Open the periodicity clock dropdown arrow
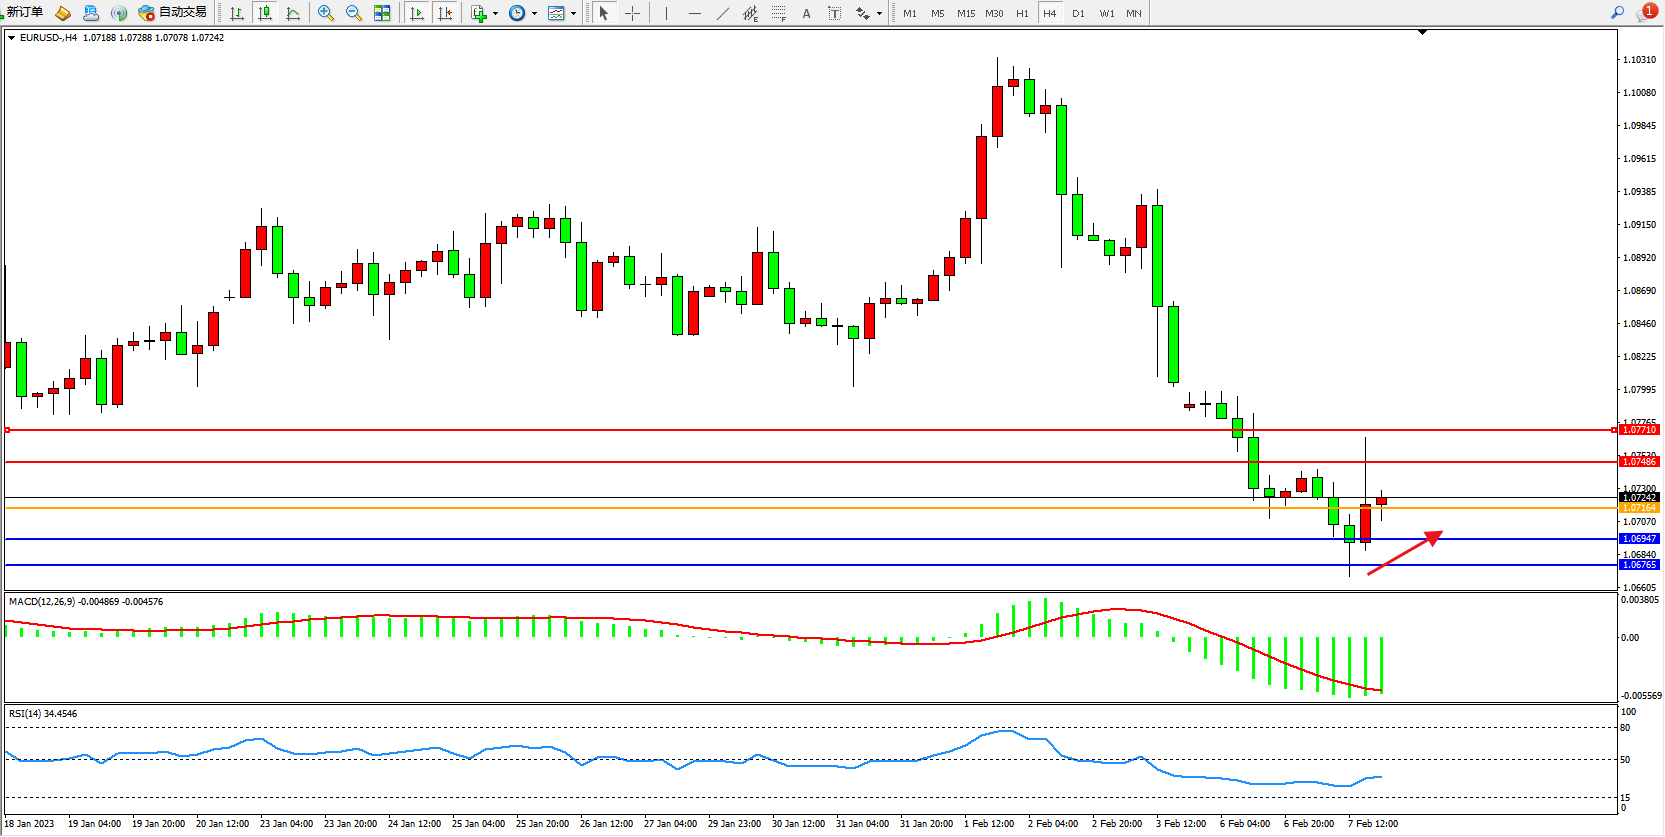 point(534,14)
